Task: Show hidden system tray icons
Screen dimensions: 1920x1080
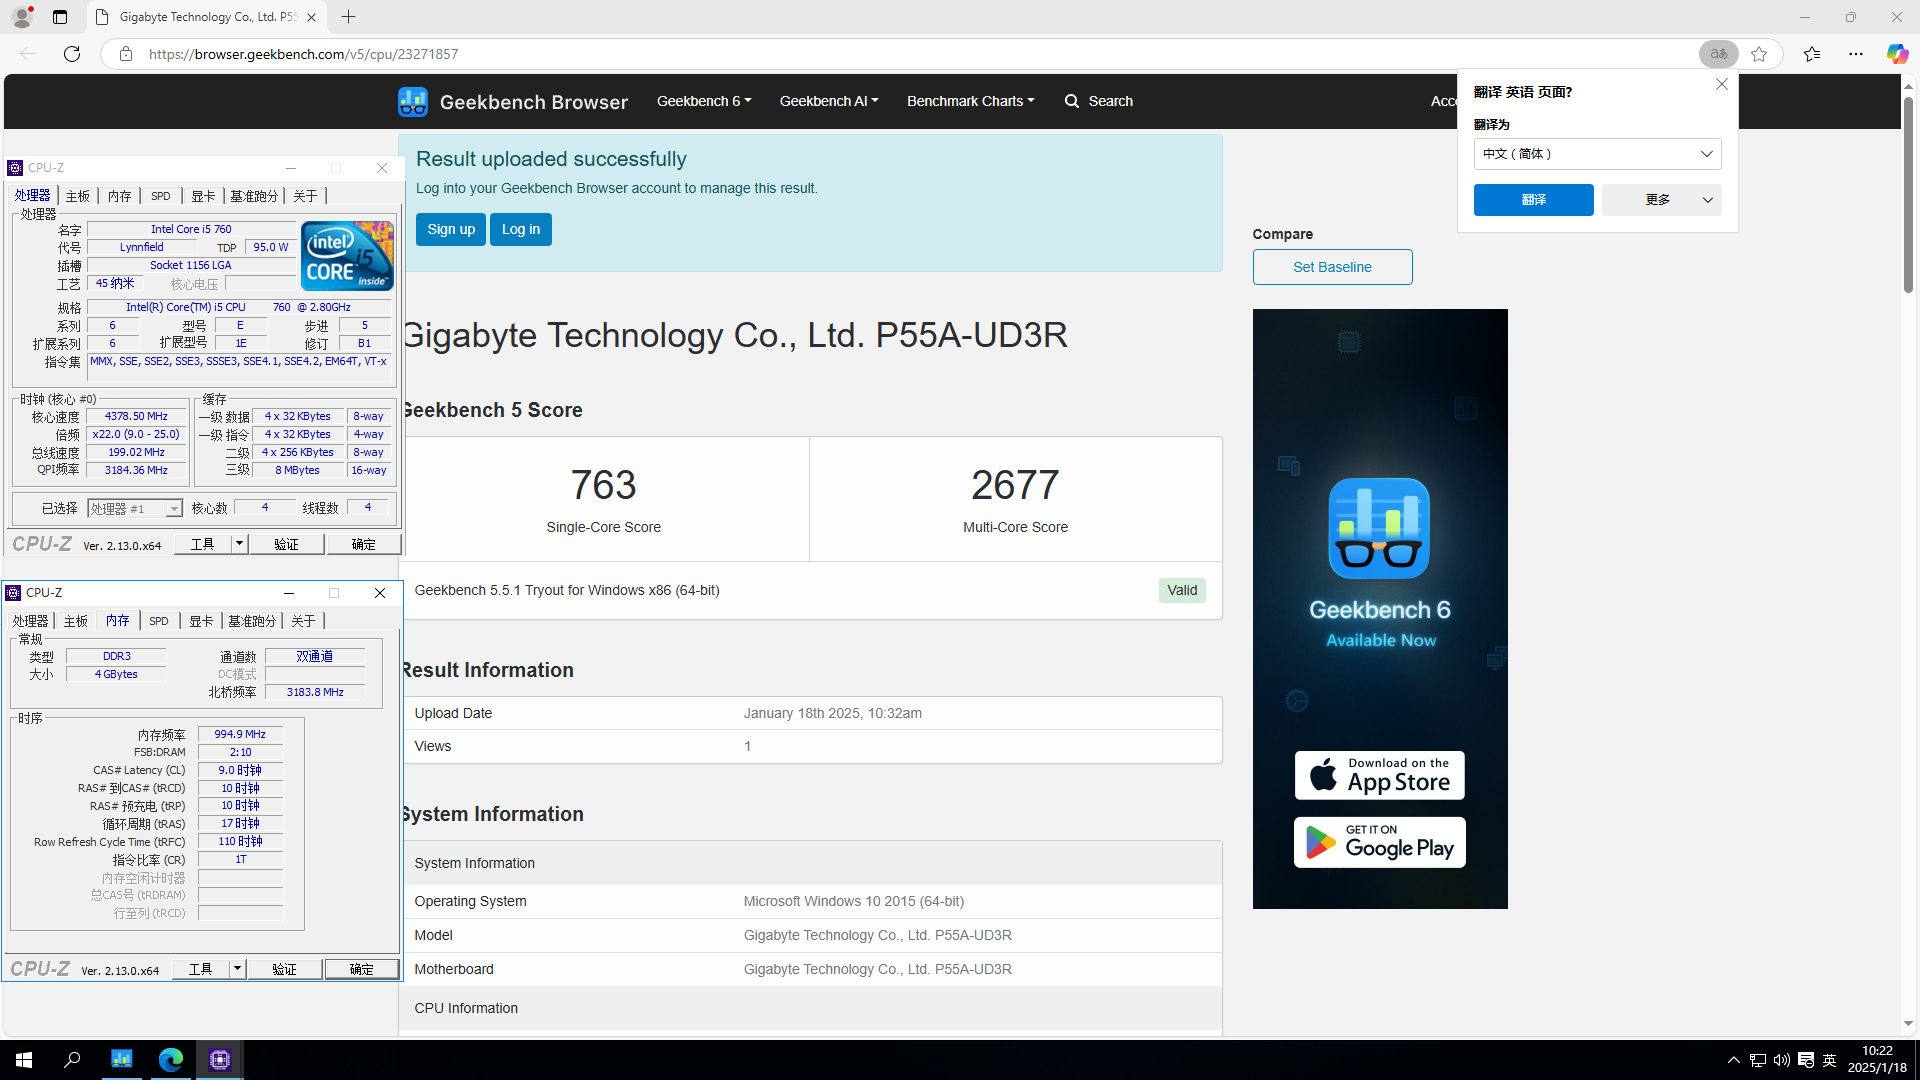Action: point(1734,1060)
